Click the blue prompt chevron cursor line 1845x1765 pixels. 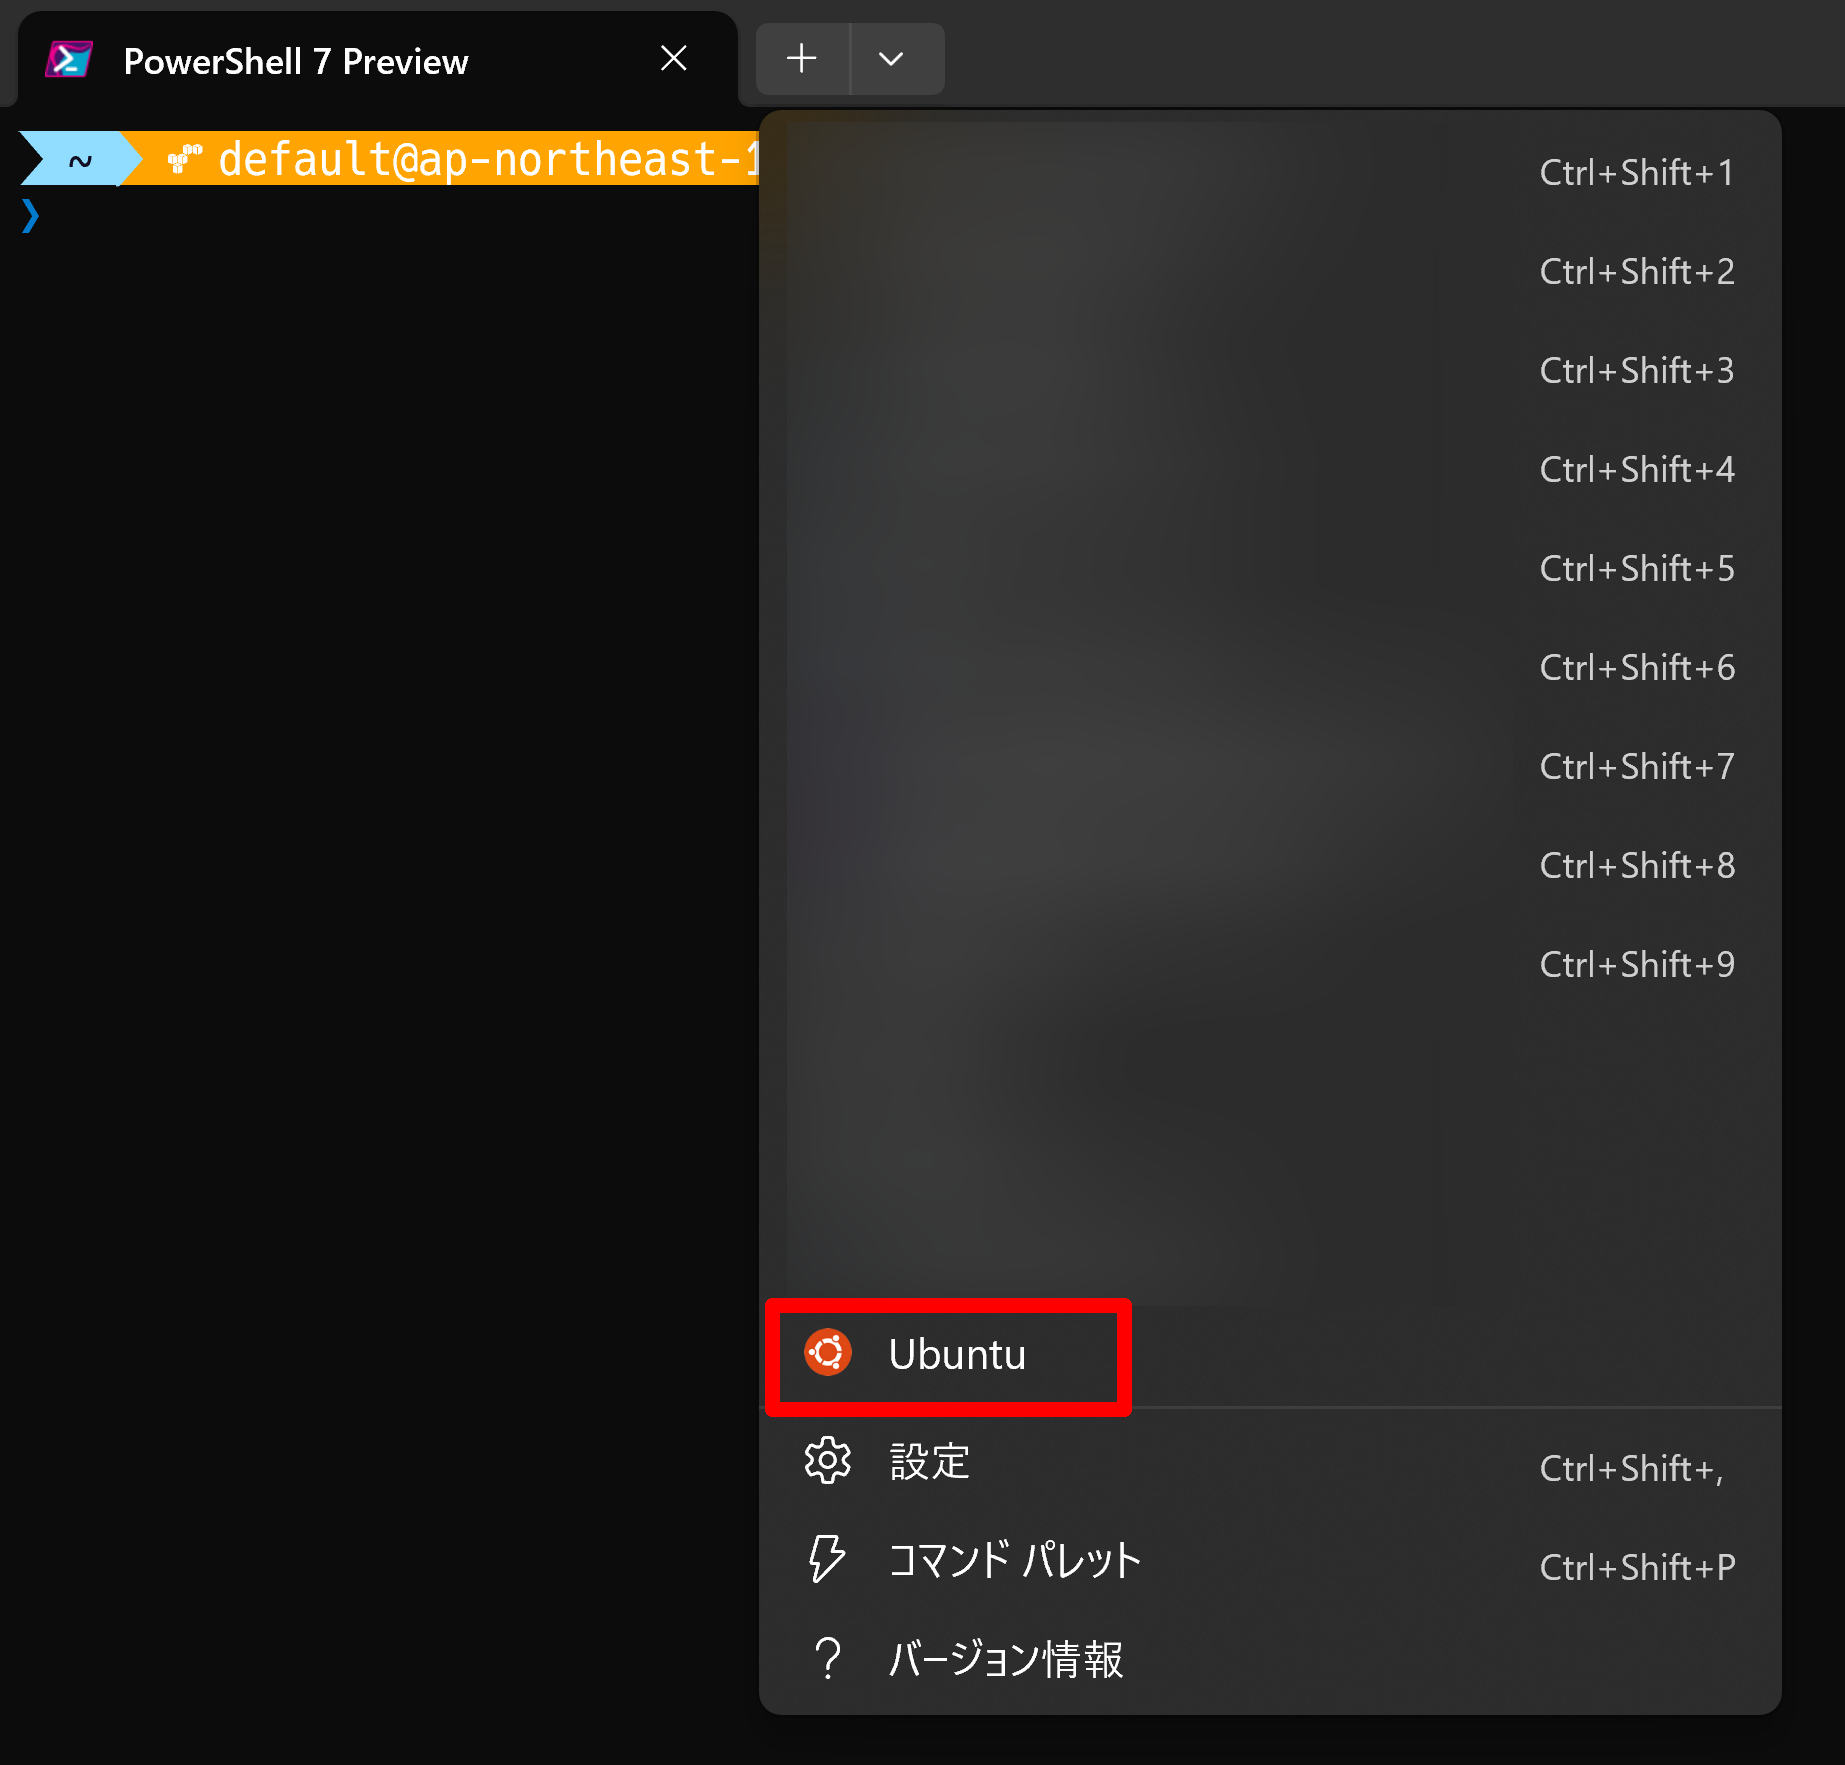point(31,215)
